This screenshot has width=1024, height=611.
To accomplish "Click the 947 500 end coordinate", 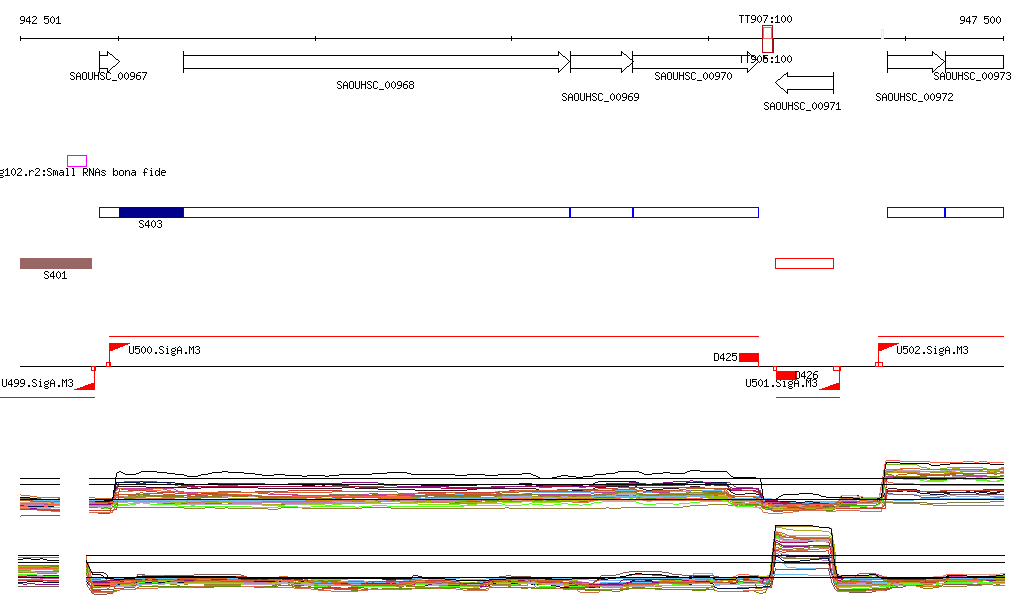I will 980,20.
